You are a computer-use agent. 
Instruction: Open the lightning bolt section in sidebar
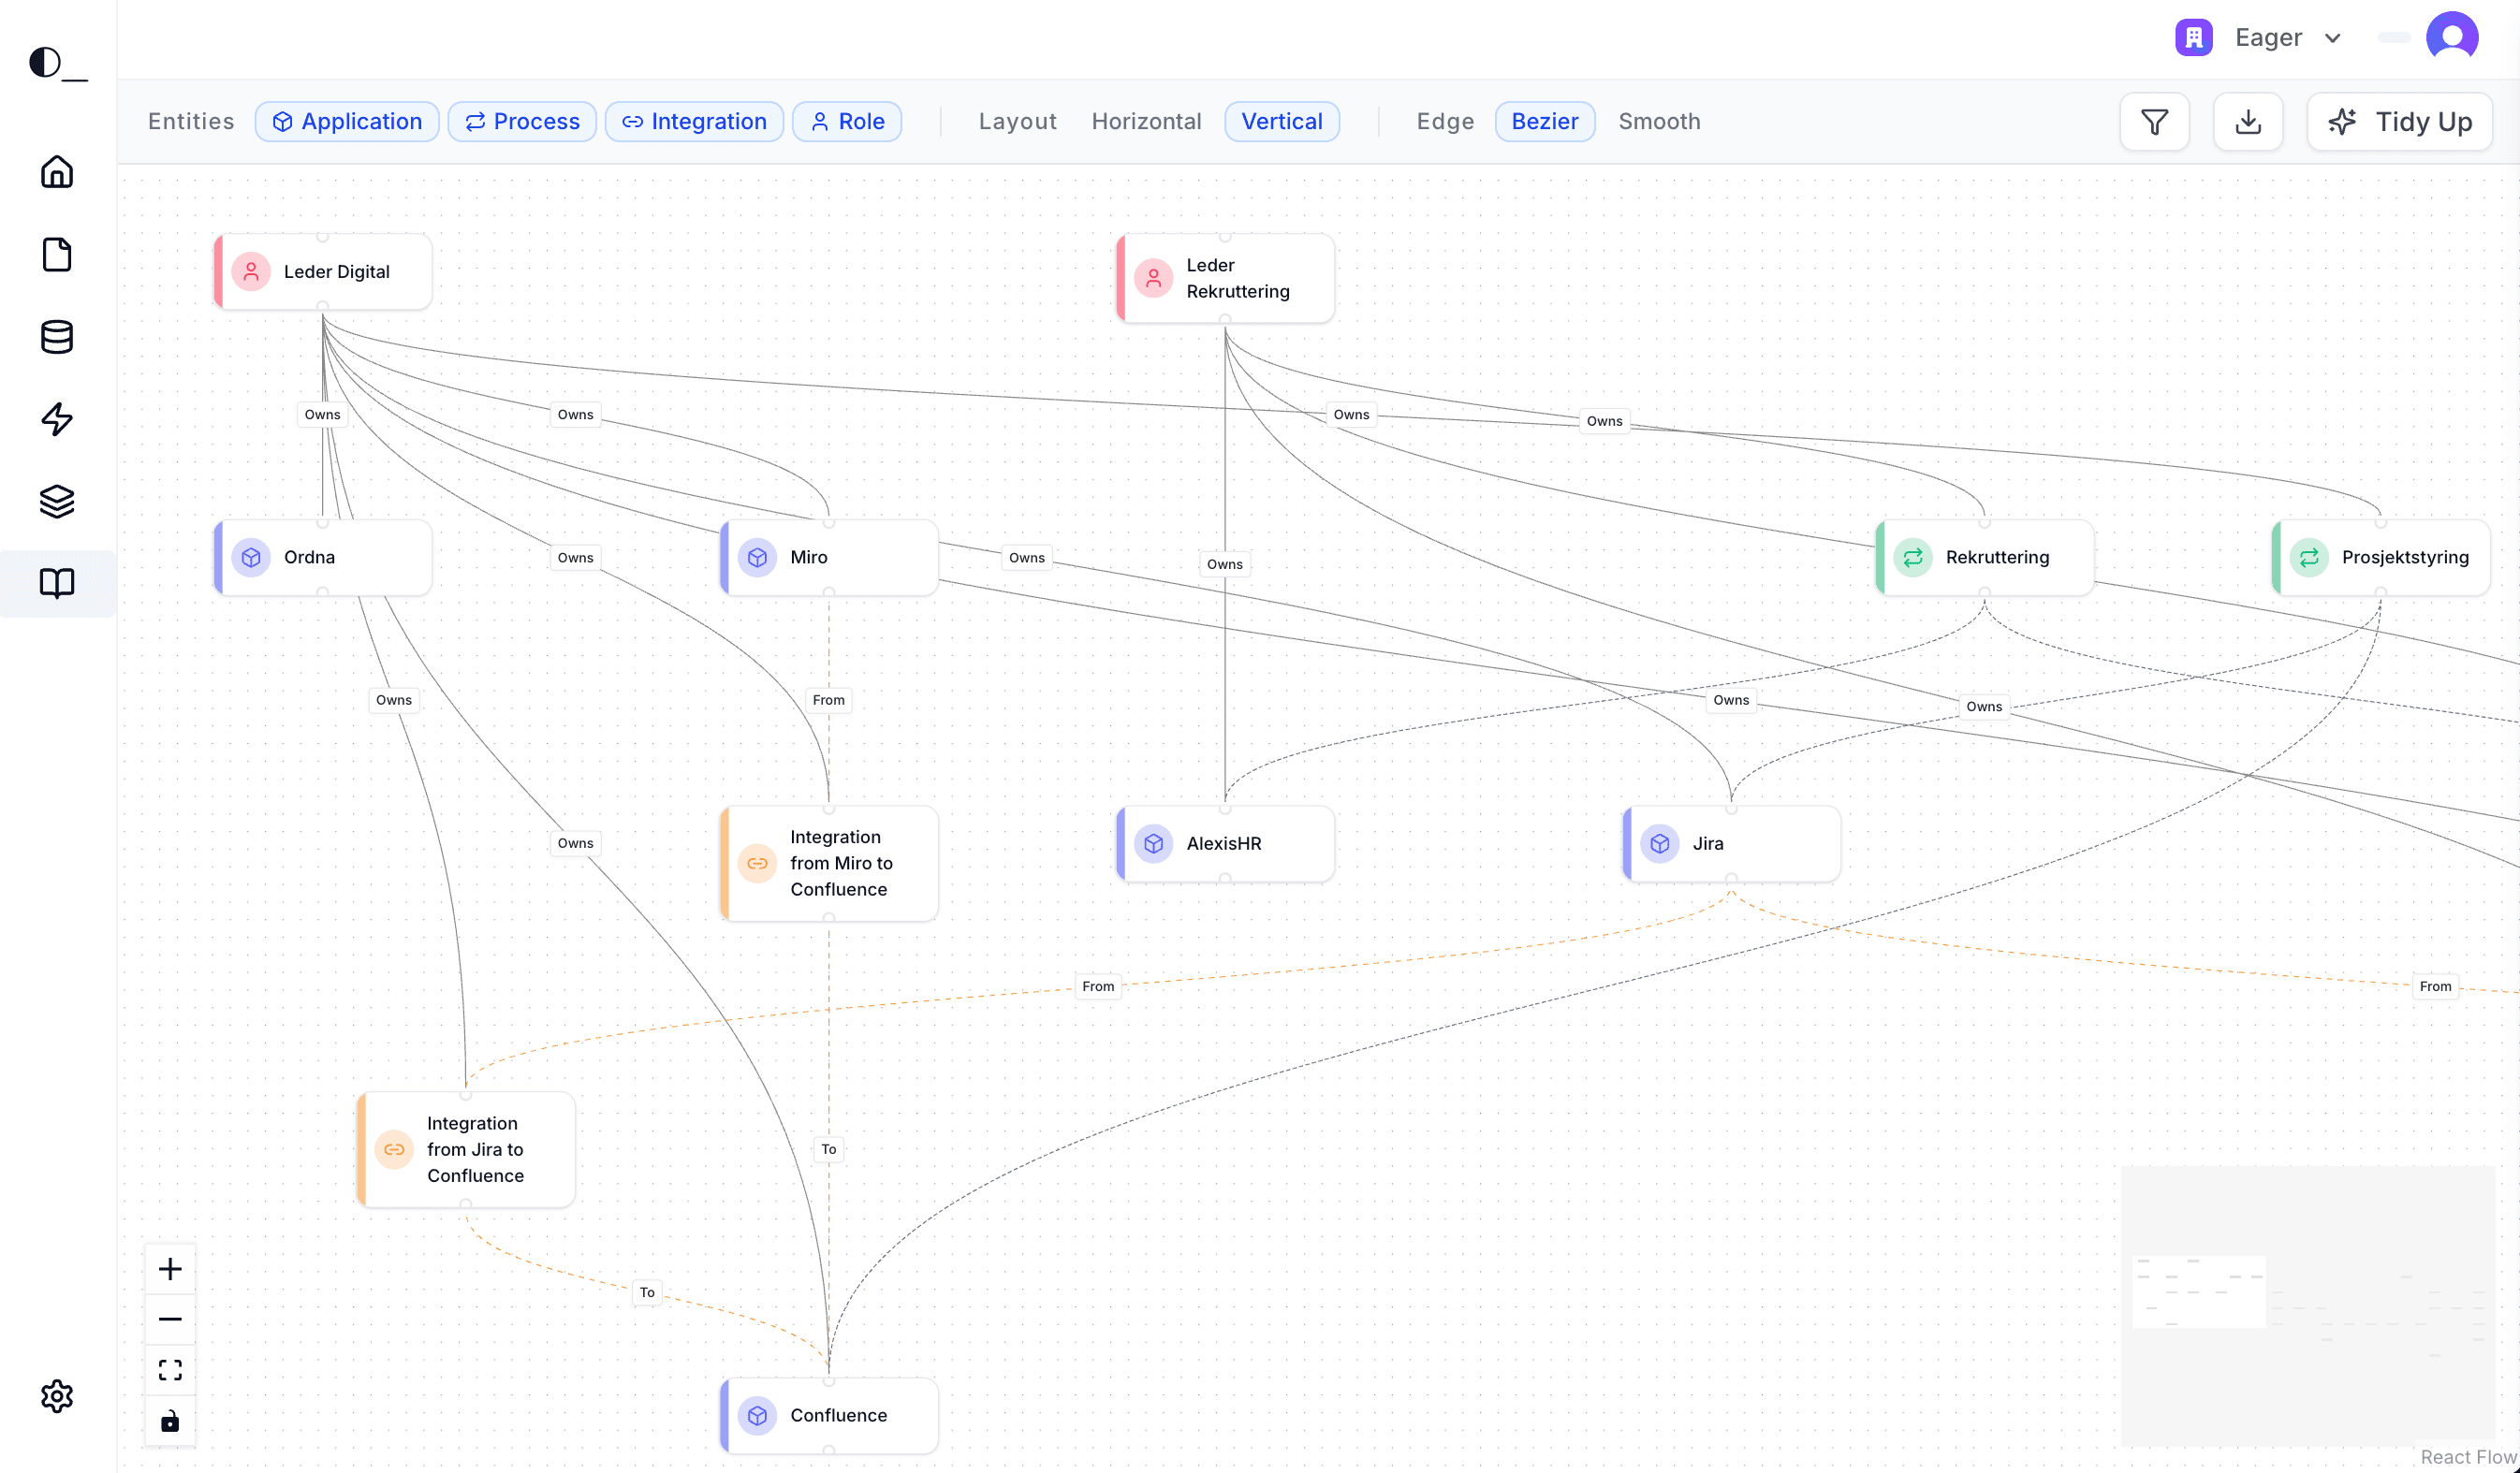point(57,419)
